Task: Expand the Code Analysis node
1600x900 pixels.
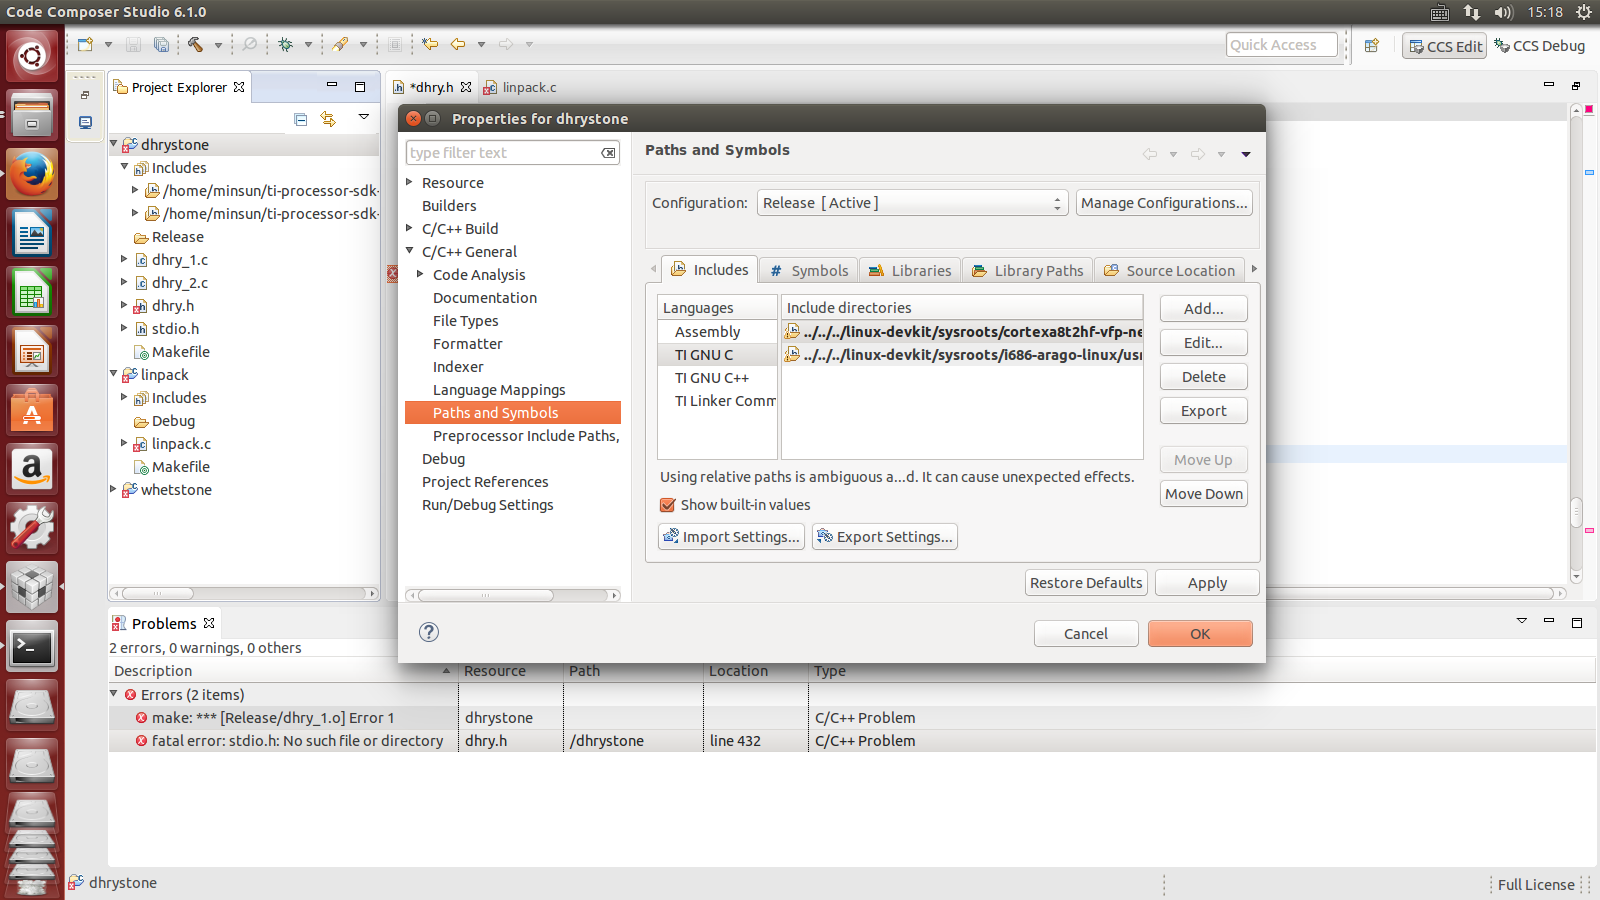Action: 420,274
